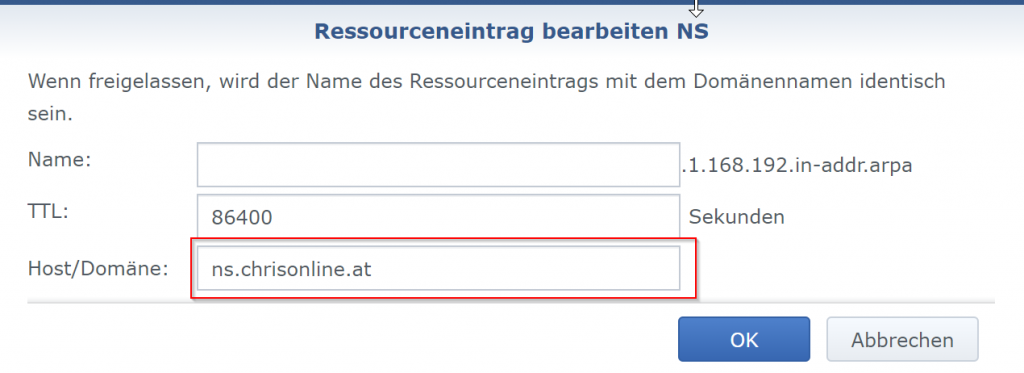
Task: Confirm the NS record with OK
Action: [744, 339]
